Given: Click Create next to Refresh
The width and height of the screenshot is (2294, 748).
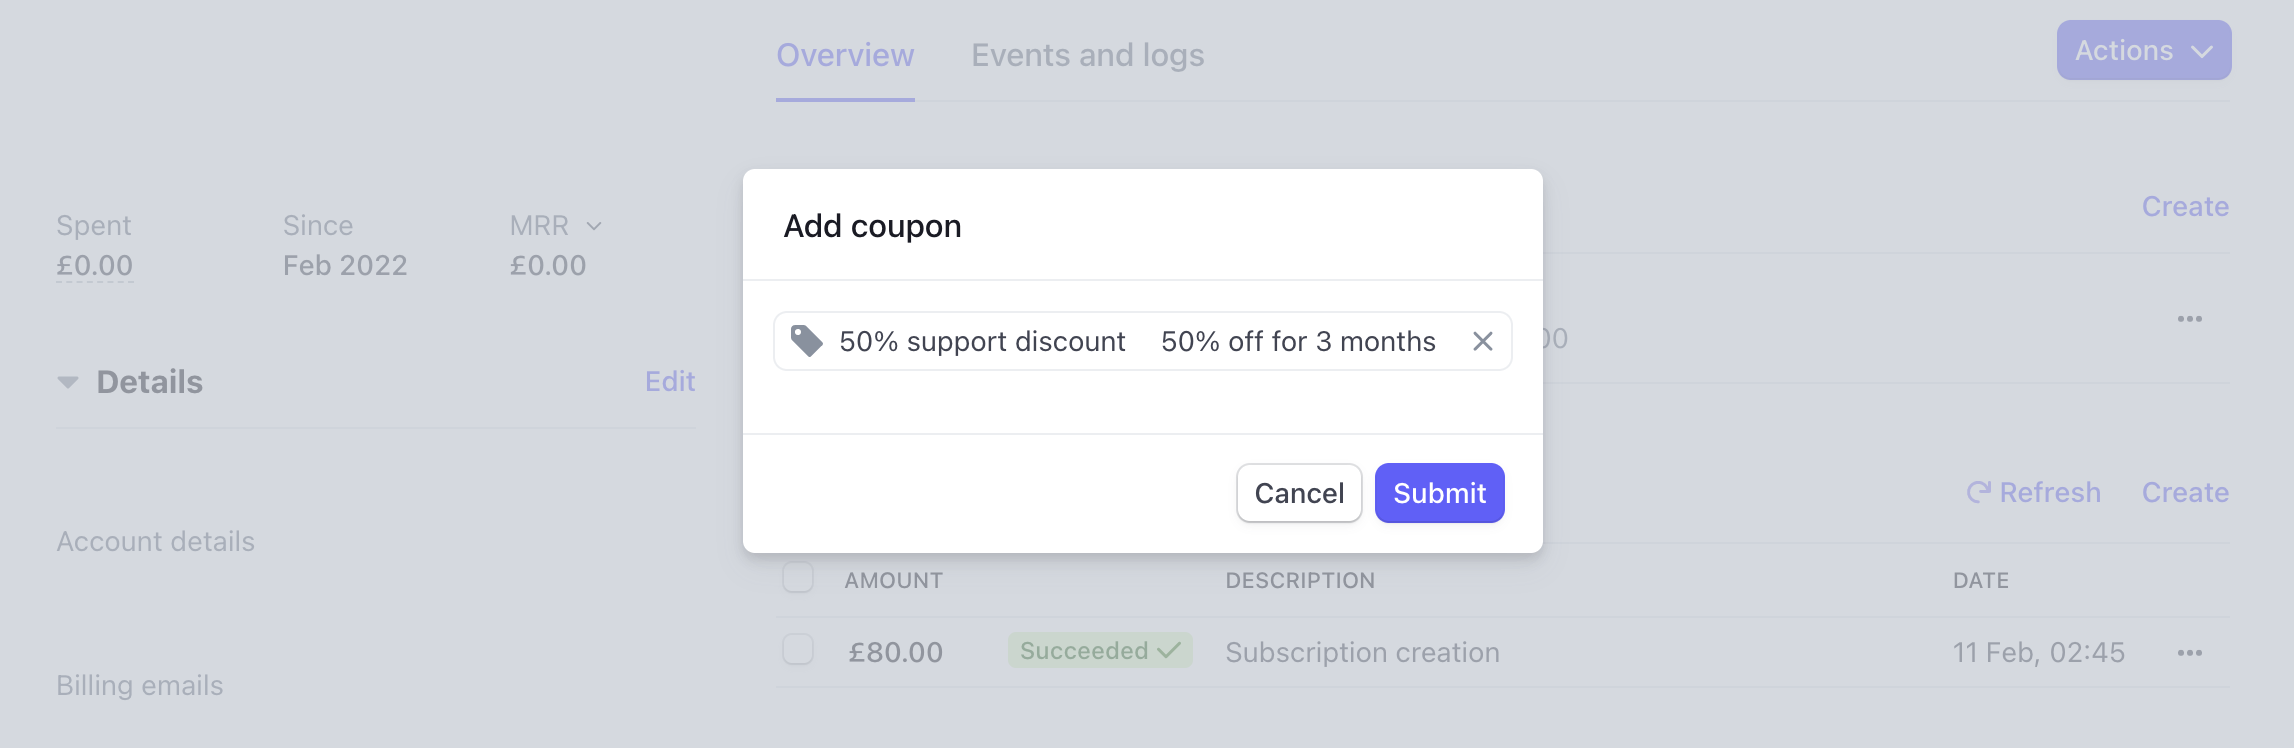Looking at the screenshot, I should pyautogui.click(x=2184, y=492).
